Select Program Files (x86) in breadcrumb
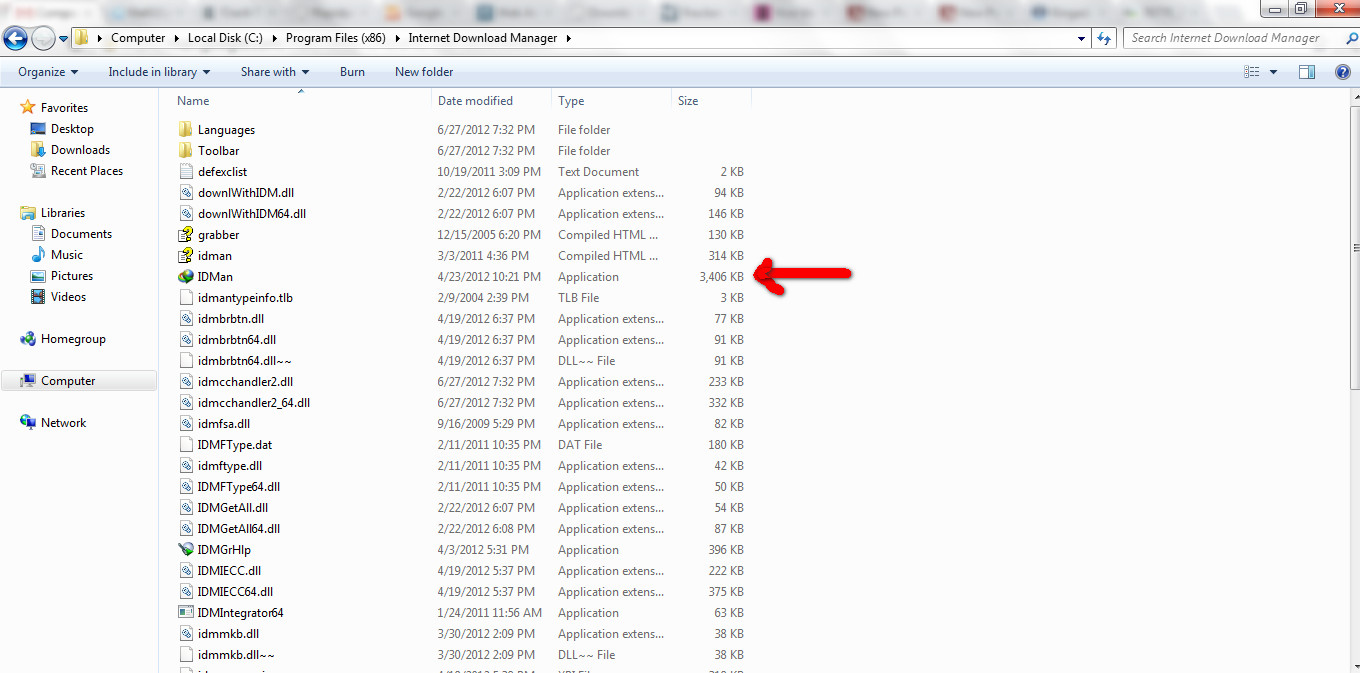This screenshot has height=673, width=1360. [336, 38]
